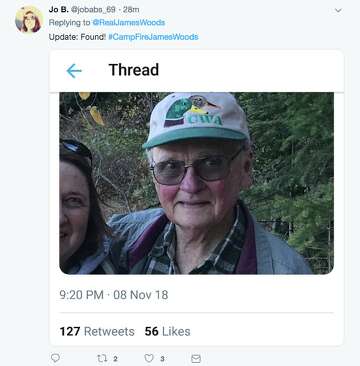Open the @RealJamesWoods mention link
Screen dimensions: 360x366
[x=128, y=23]
